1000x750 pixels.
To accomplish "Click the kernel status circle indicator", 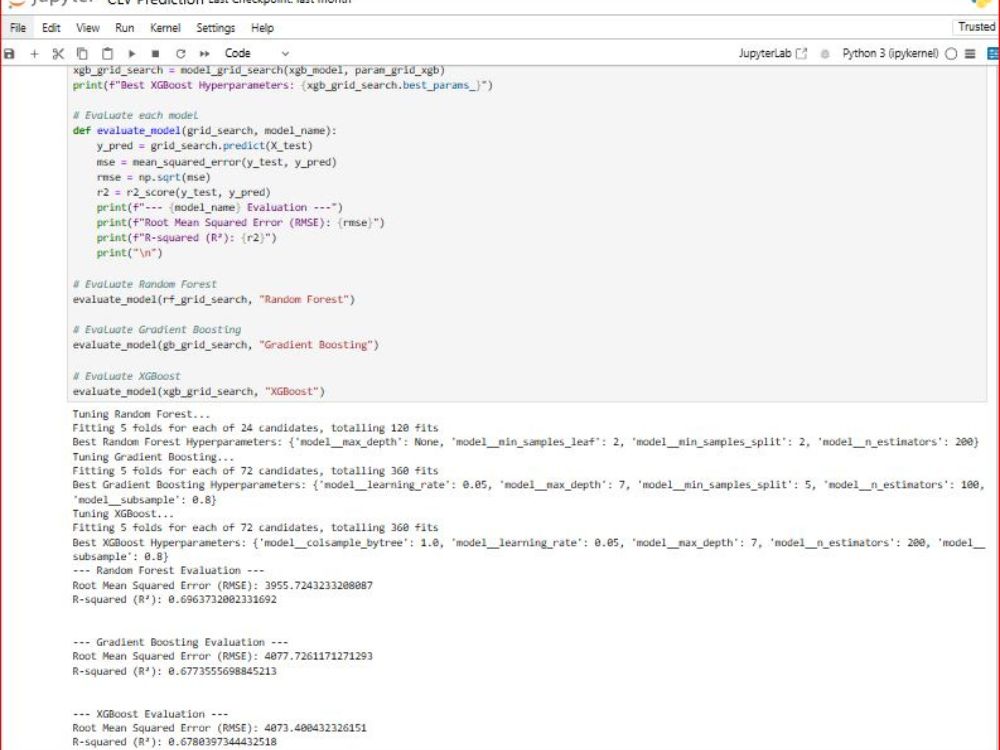I will pos(951,54).
